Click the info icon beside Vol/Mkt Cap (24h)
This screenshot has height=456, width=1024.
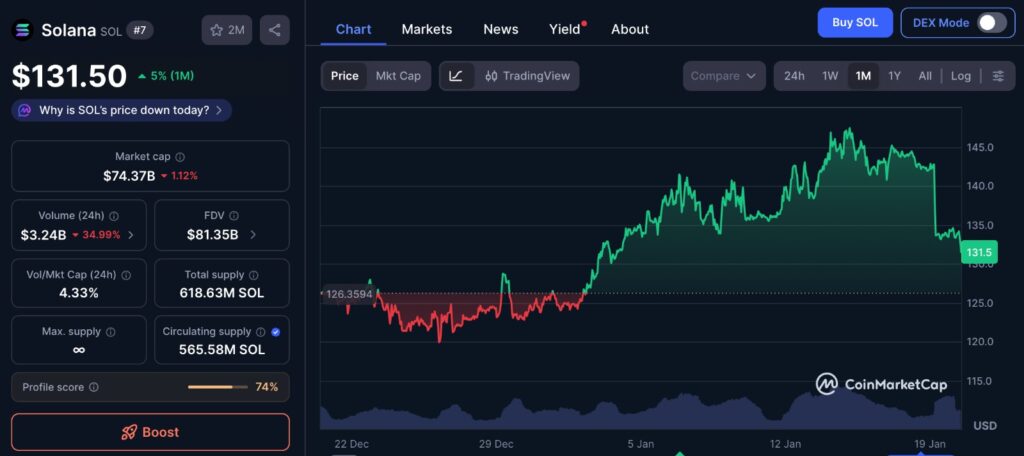(x=126, y=275)
